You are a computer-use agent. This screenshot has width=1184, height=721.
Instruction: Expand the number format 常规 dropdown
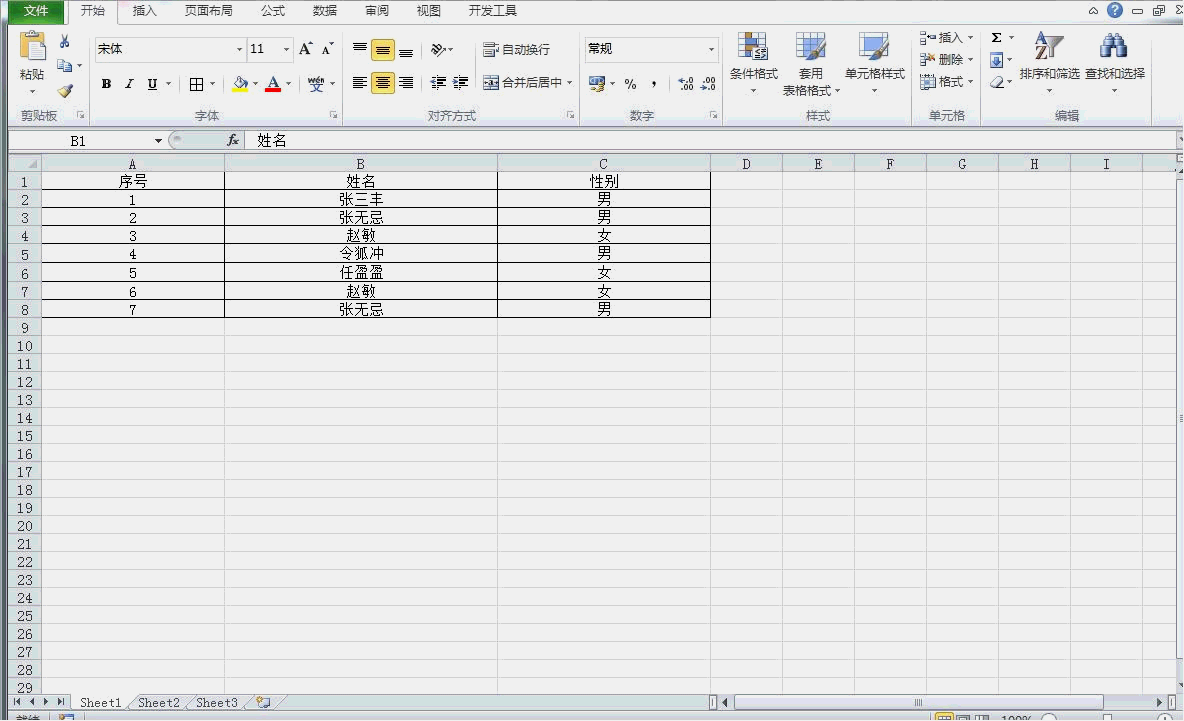tap(711, 50)
